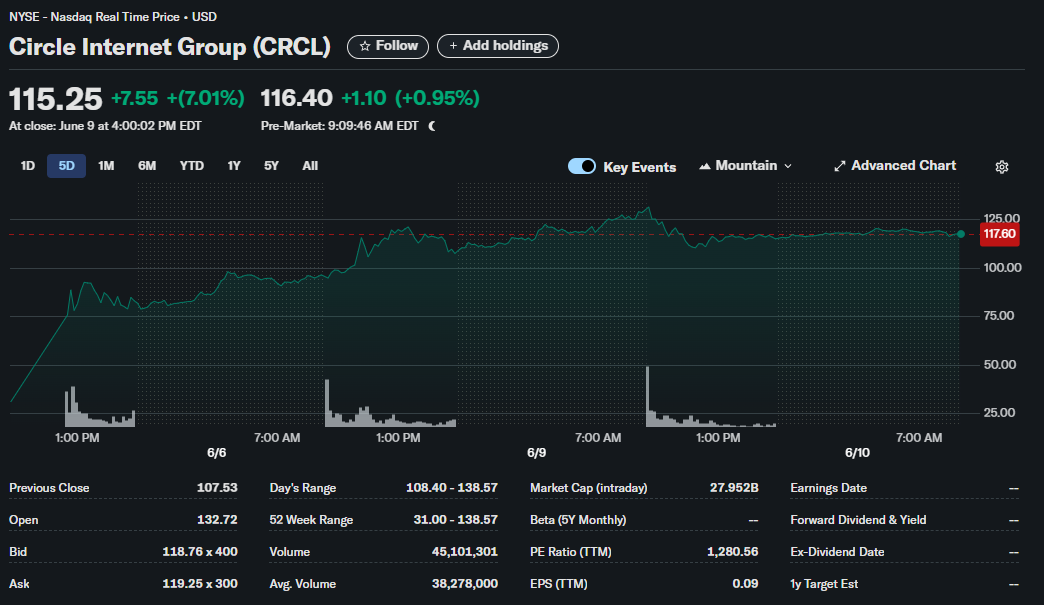
Task: Click the closing price 115.25
Action: tap(56, 99)
